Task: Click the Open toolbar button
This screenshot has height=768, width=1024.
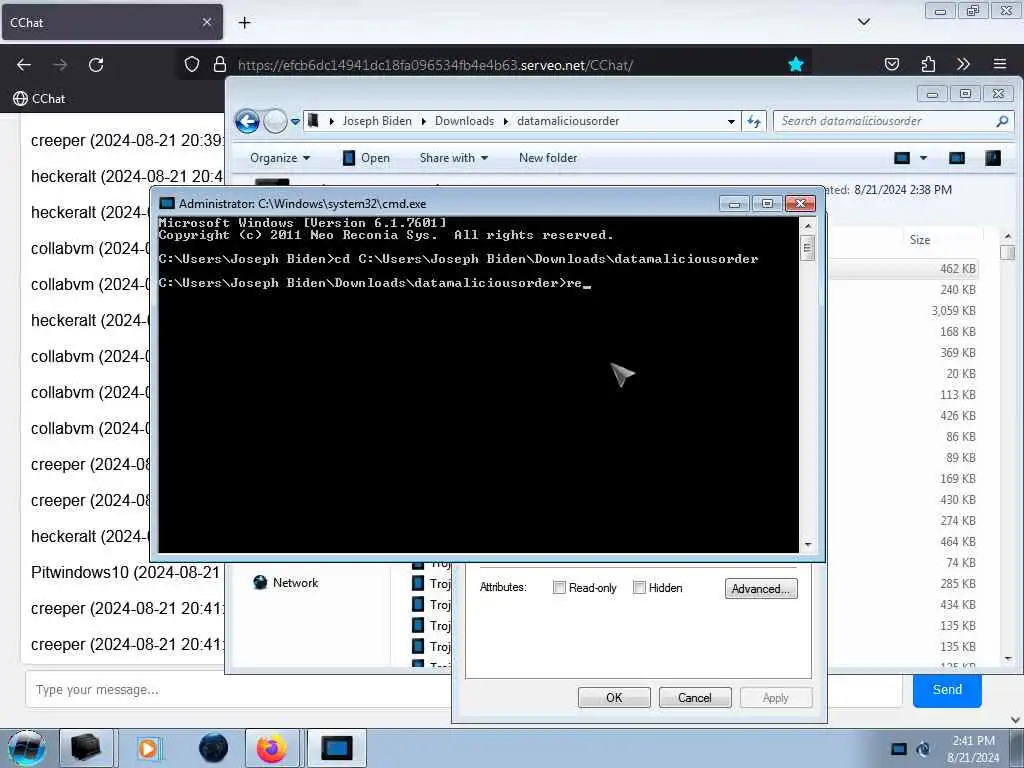Action: 366,158
